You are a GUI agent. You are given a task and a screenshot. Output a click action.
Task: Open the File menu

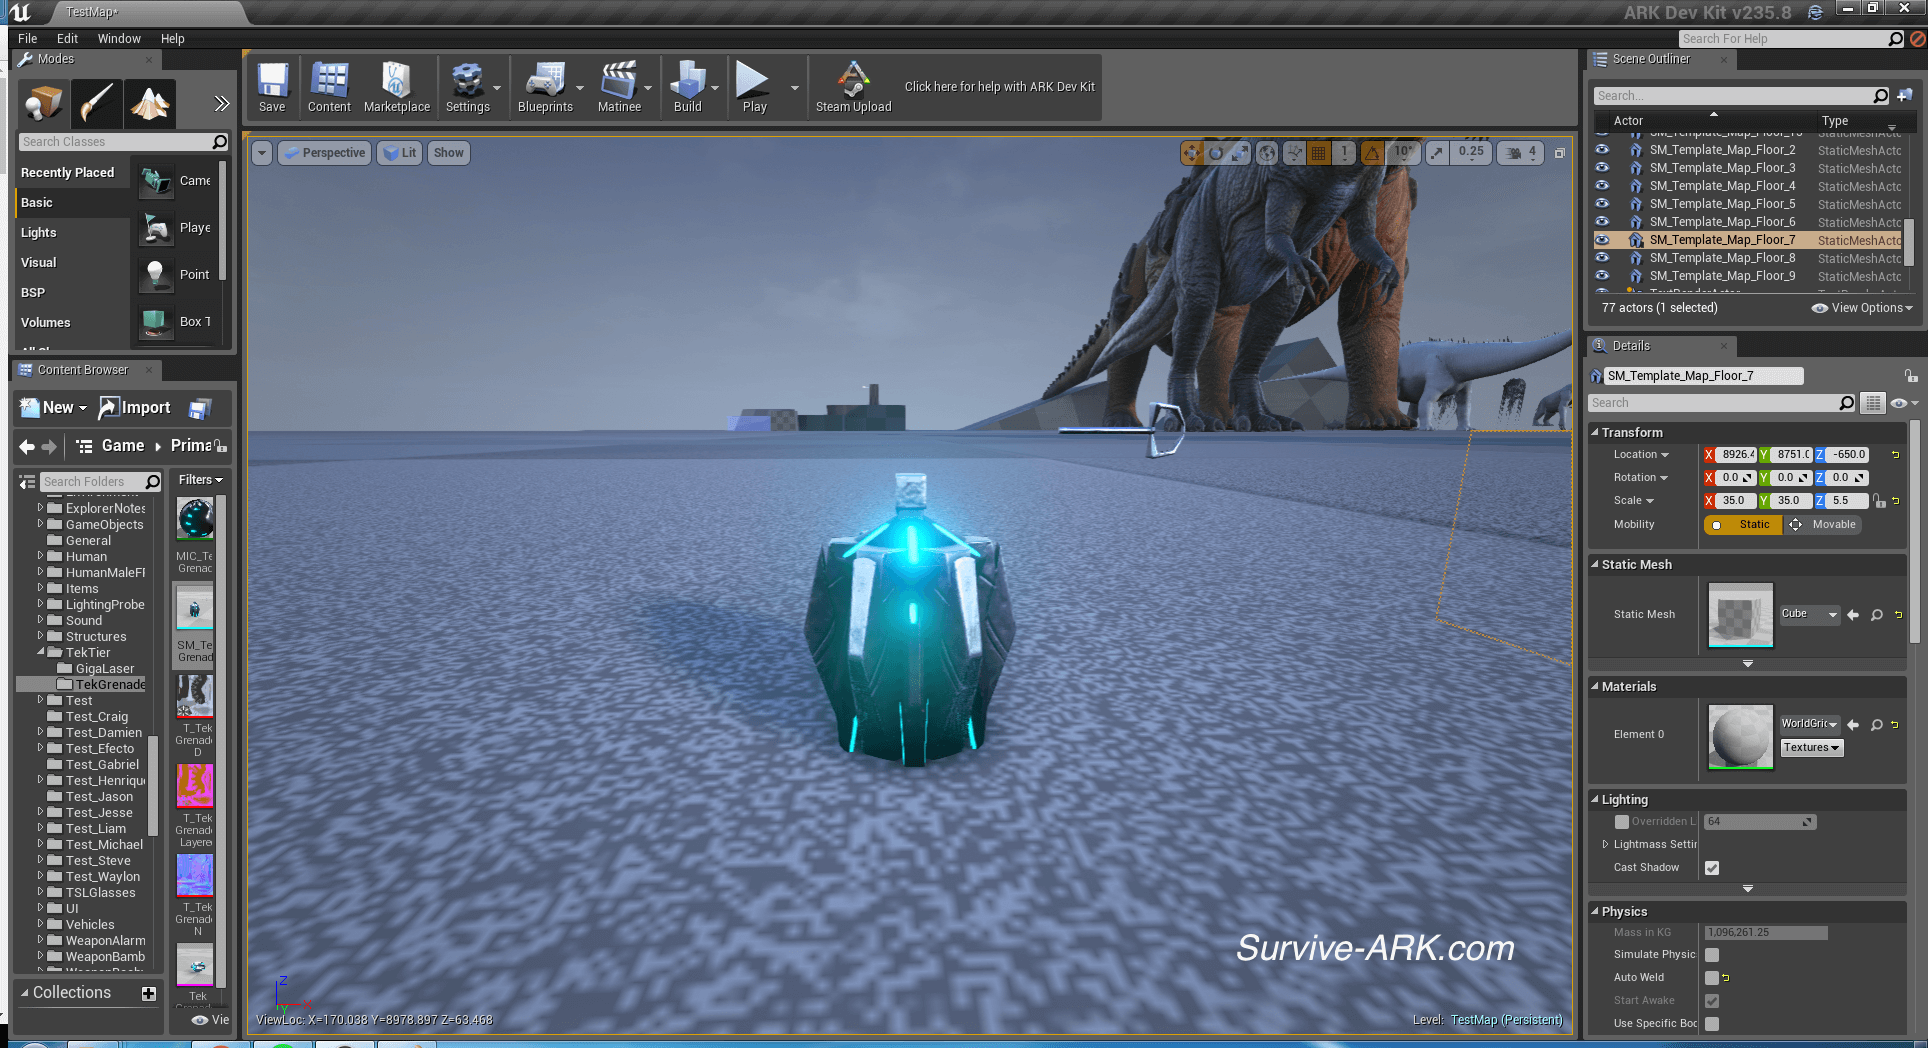(27, 39)
